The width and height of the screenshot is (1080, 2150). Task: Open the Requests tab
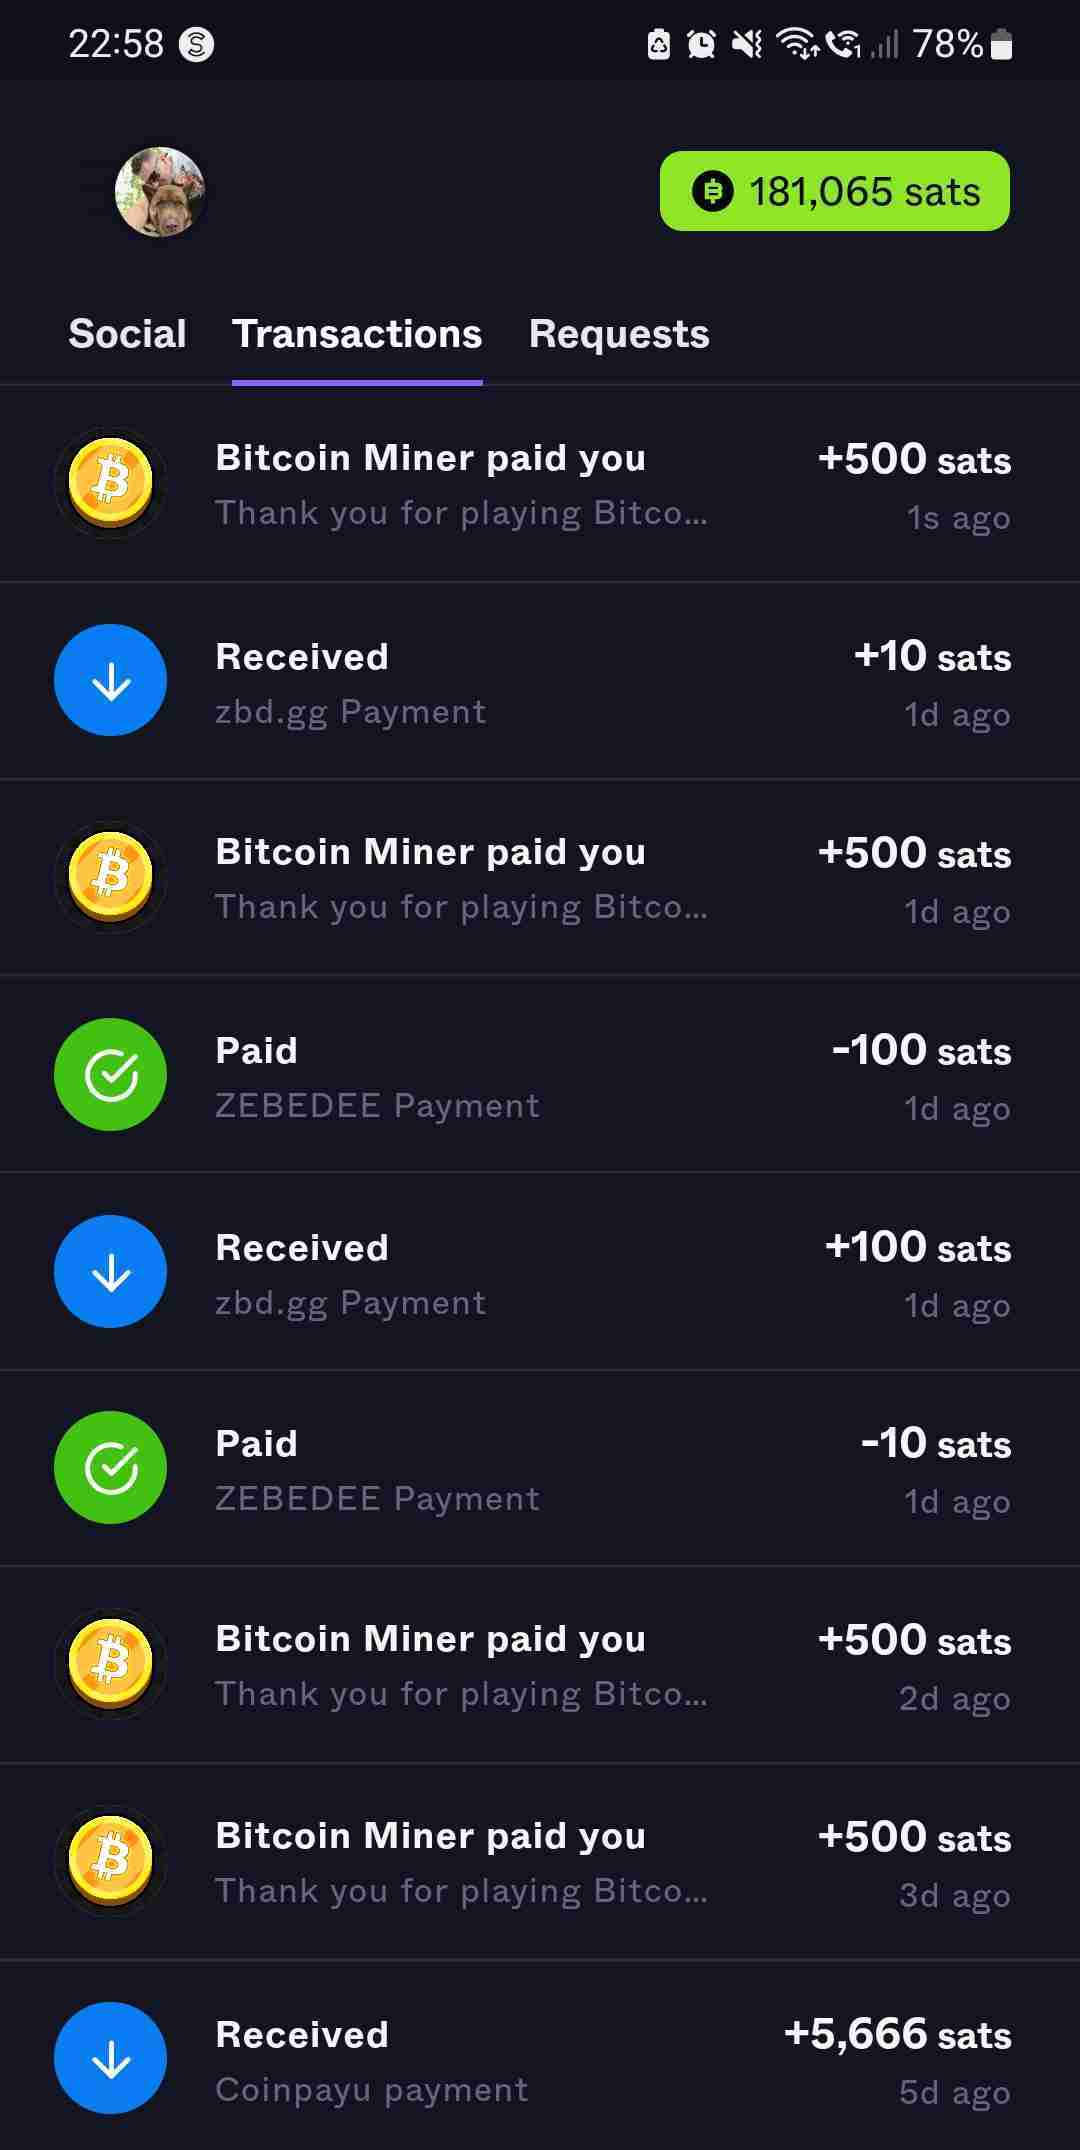point(618,334)
